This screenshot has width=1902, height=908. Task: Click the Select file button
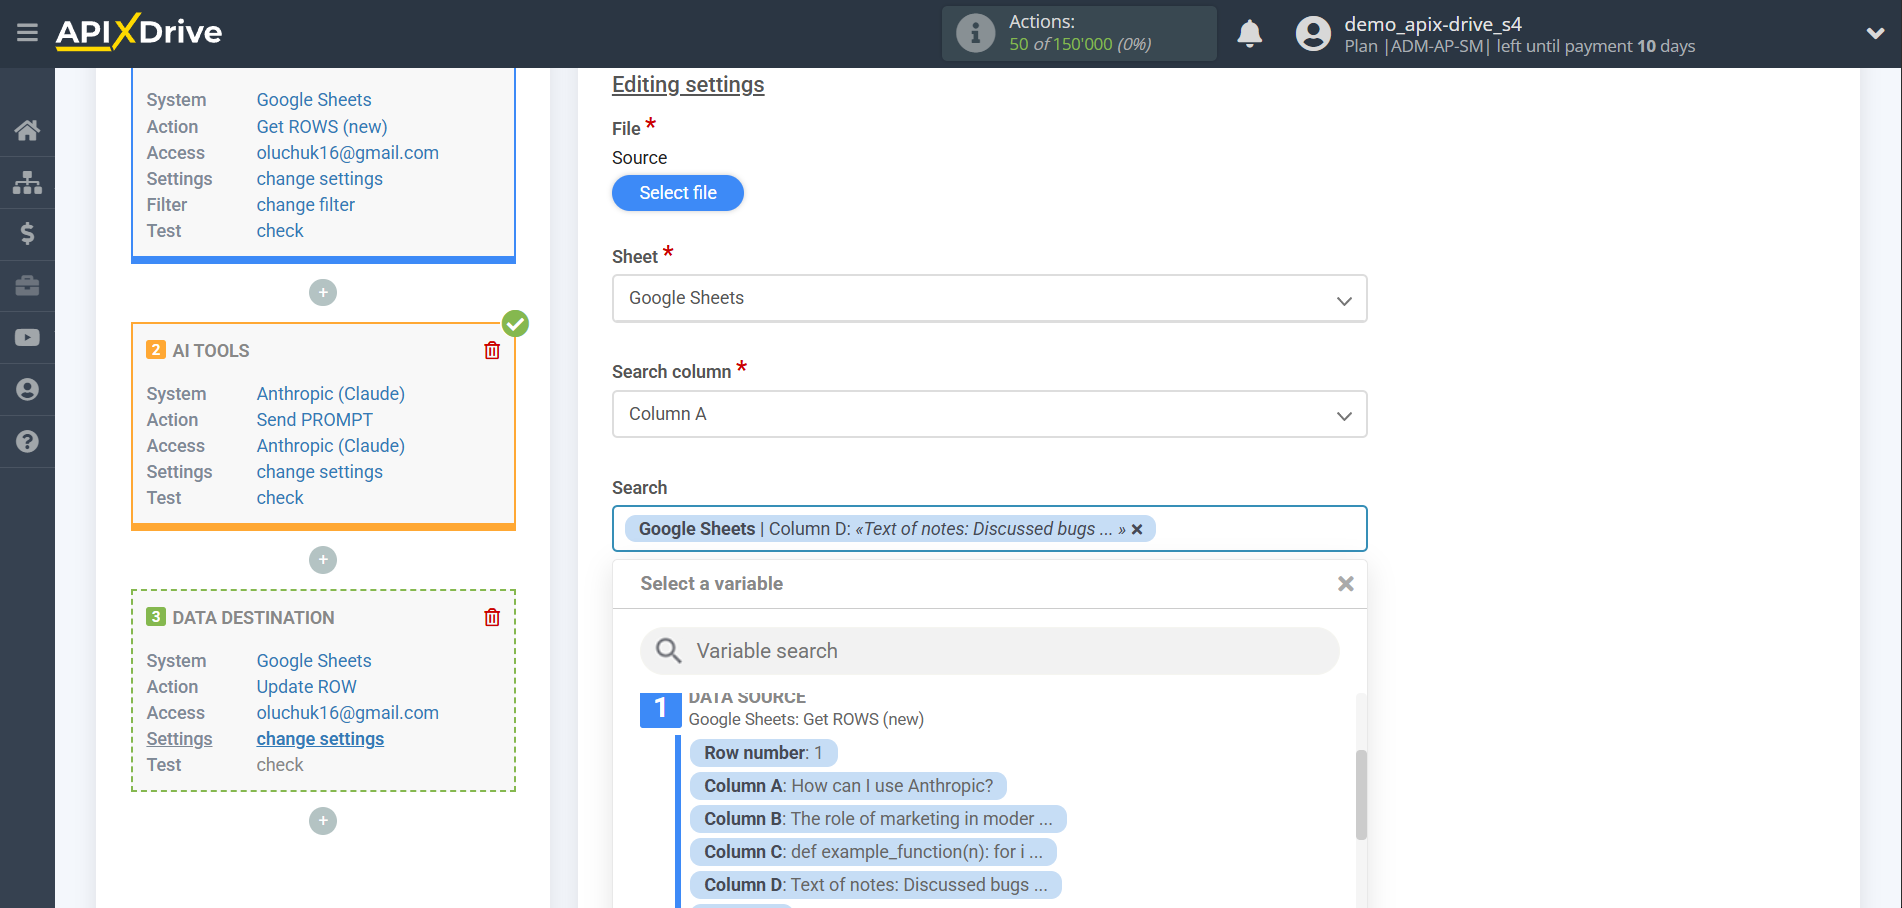[x=678, y=193]
